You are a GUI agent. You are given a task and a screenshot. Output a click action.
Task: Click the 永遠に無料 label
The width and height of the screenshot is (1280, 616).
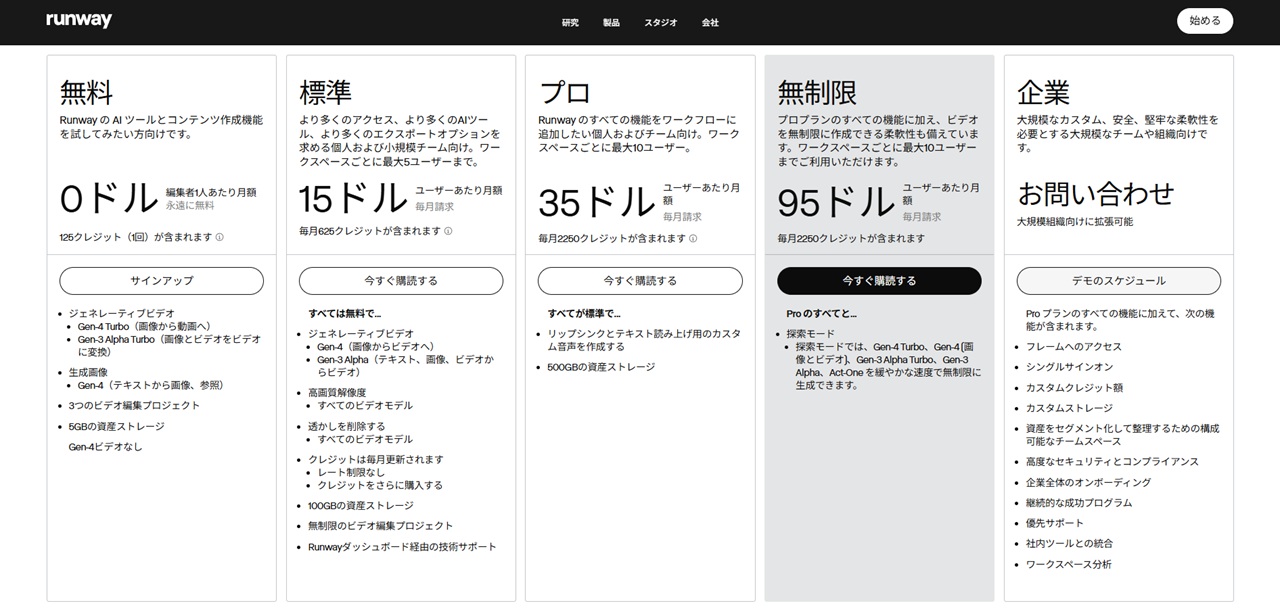(190, 205)
